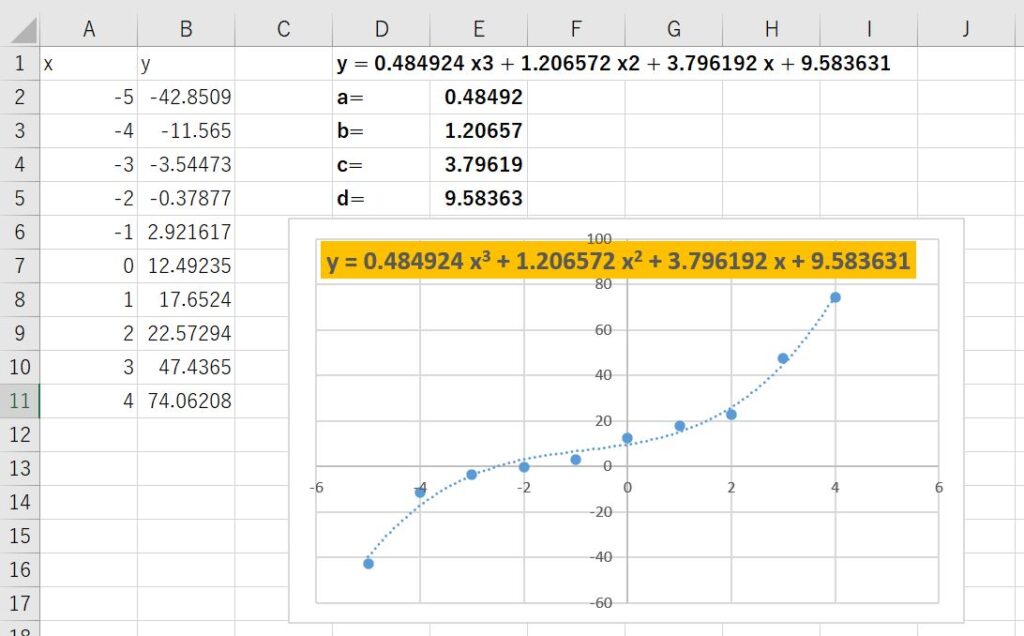Select column C header
Image resolution: width=1024 pixels, height=636 pixels.
coord(283,29)
